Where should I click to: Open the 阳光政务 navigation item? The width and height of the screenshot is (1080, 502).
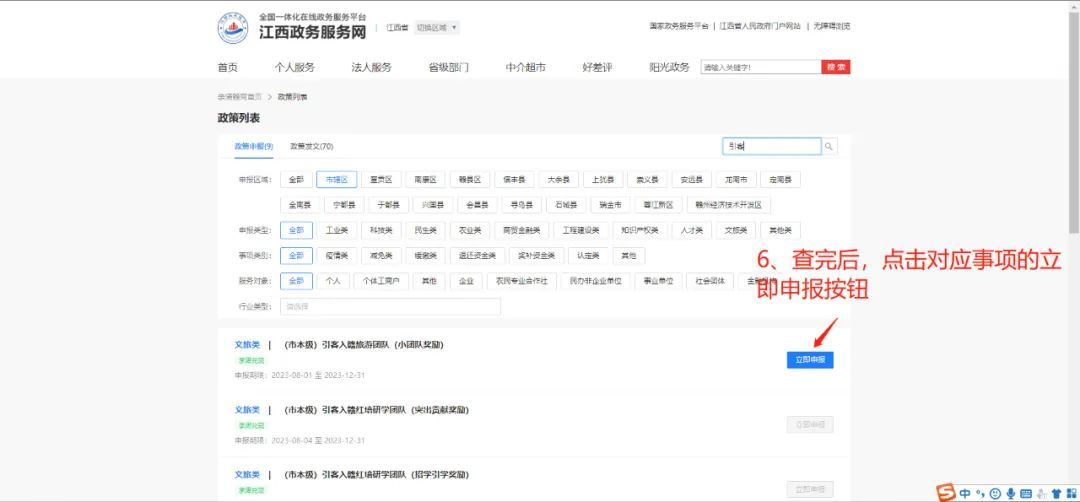click(669, 67)
